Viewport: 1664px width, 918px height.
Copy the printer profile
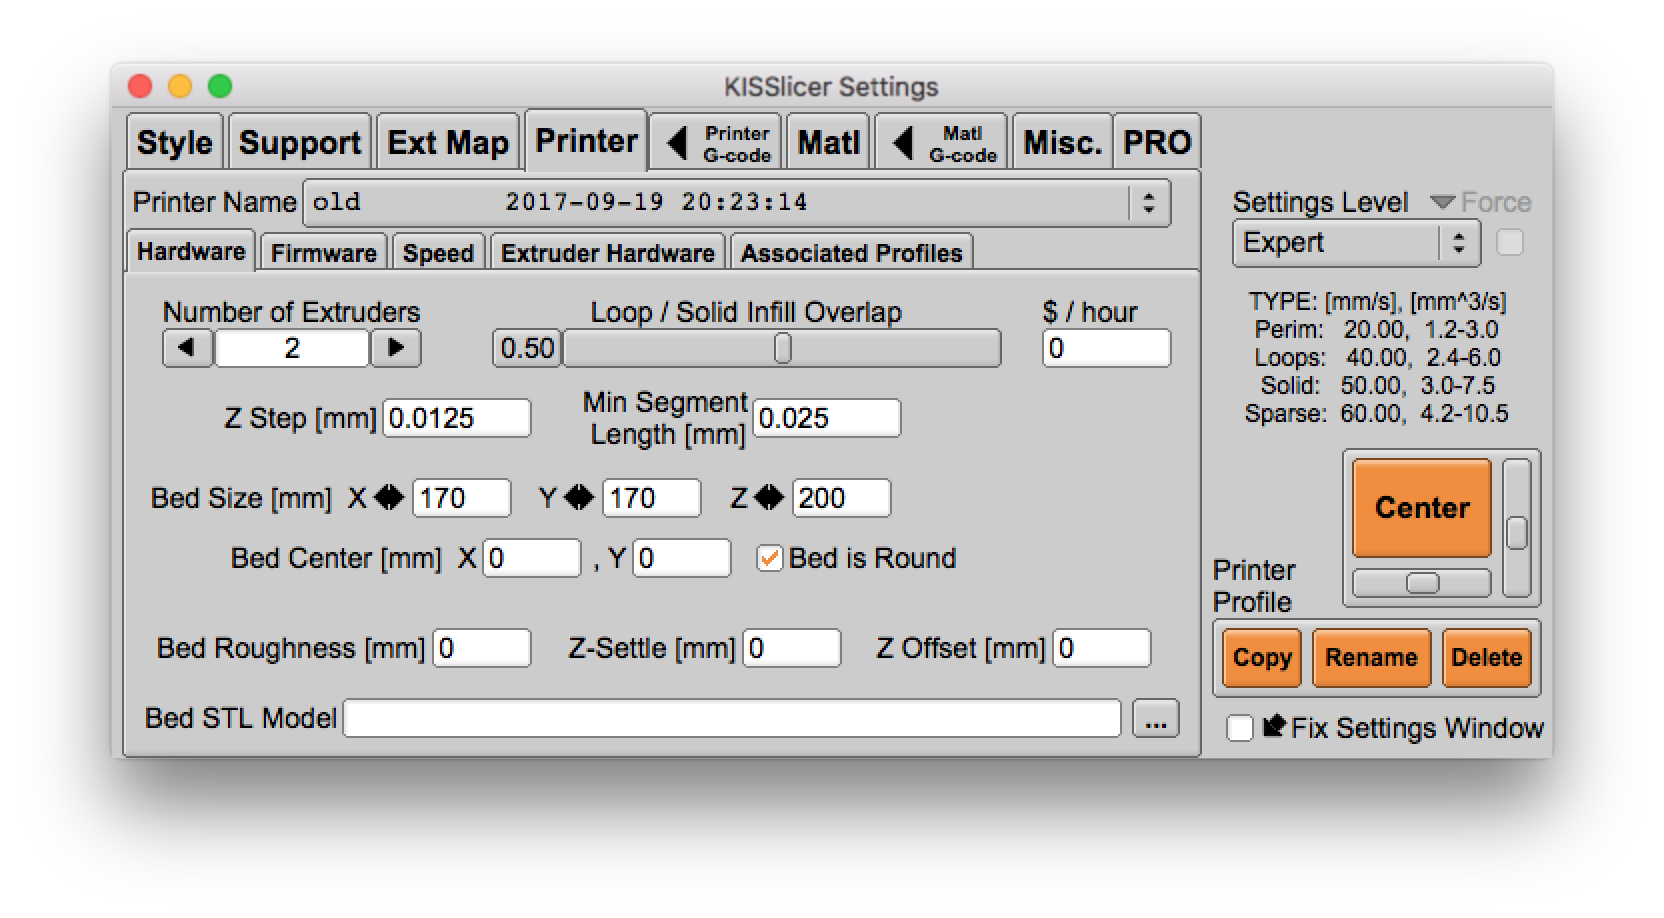coord(1262,658)
